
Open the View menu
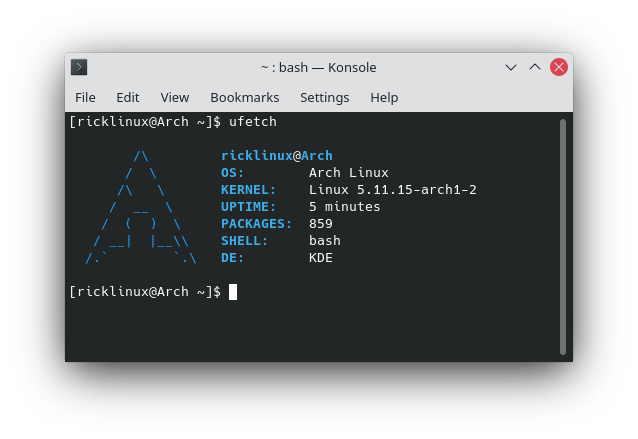tap(175, 98)
